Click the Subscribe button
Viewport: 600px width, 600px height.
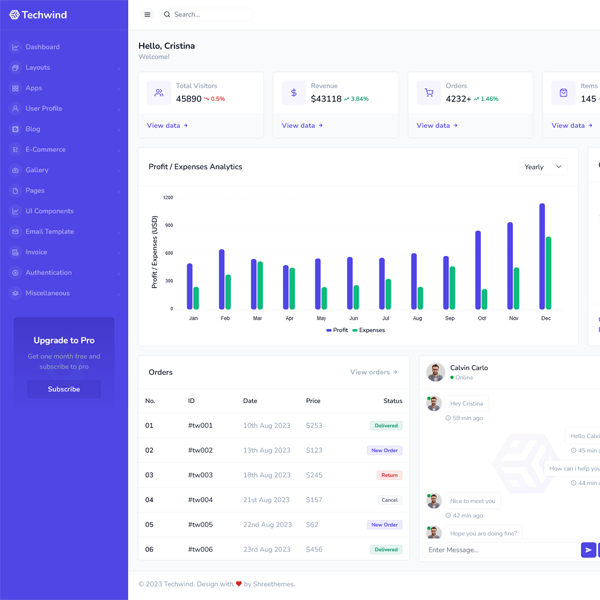(x=64, y=389)
